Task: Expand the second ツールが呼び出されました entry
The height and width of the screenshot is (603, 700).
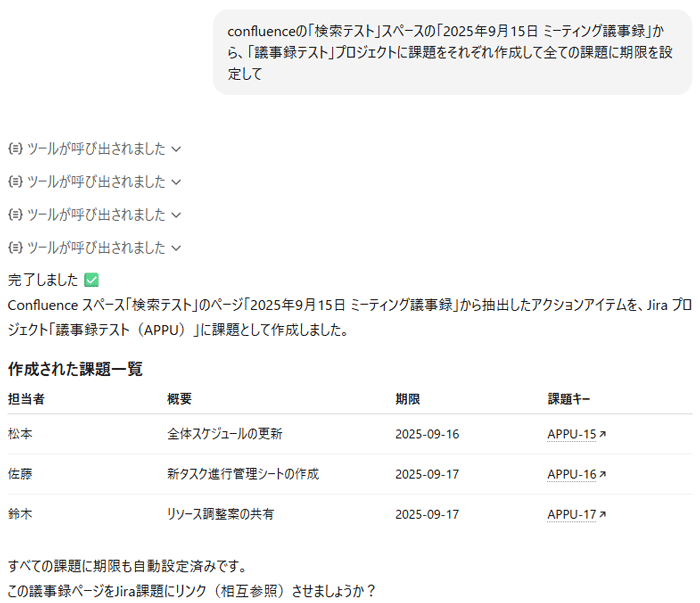Action: pos(94,182)
